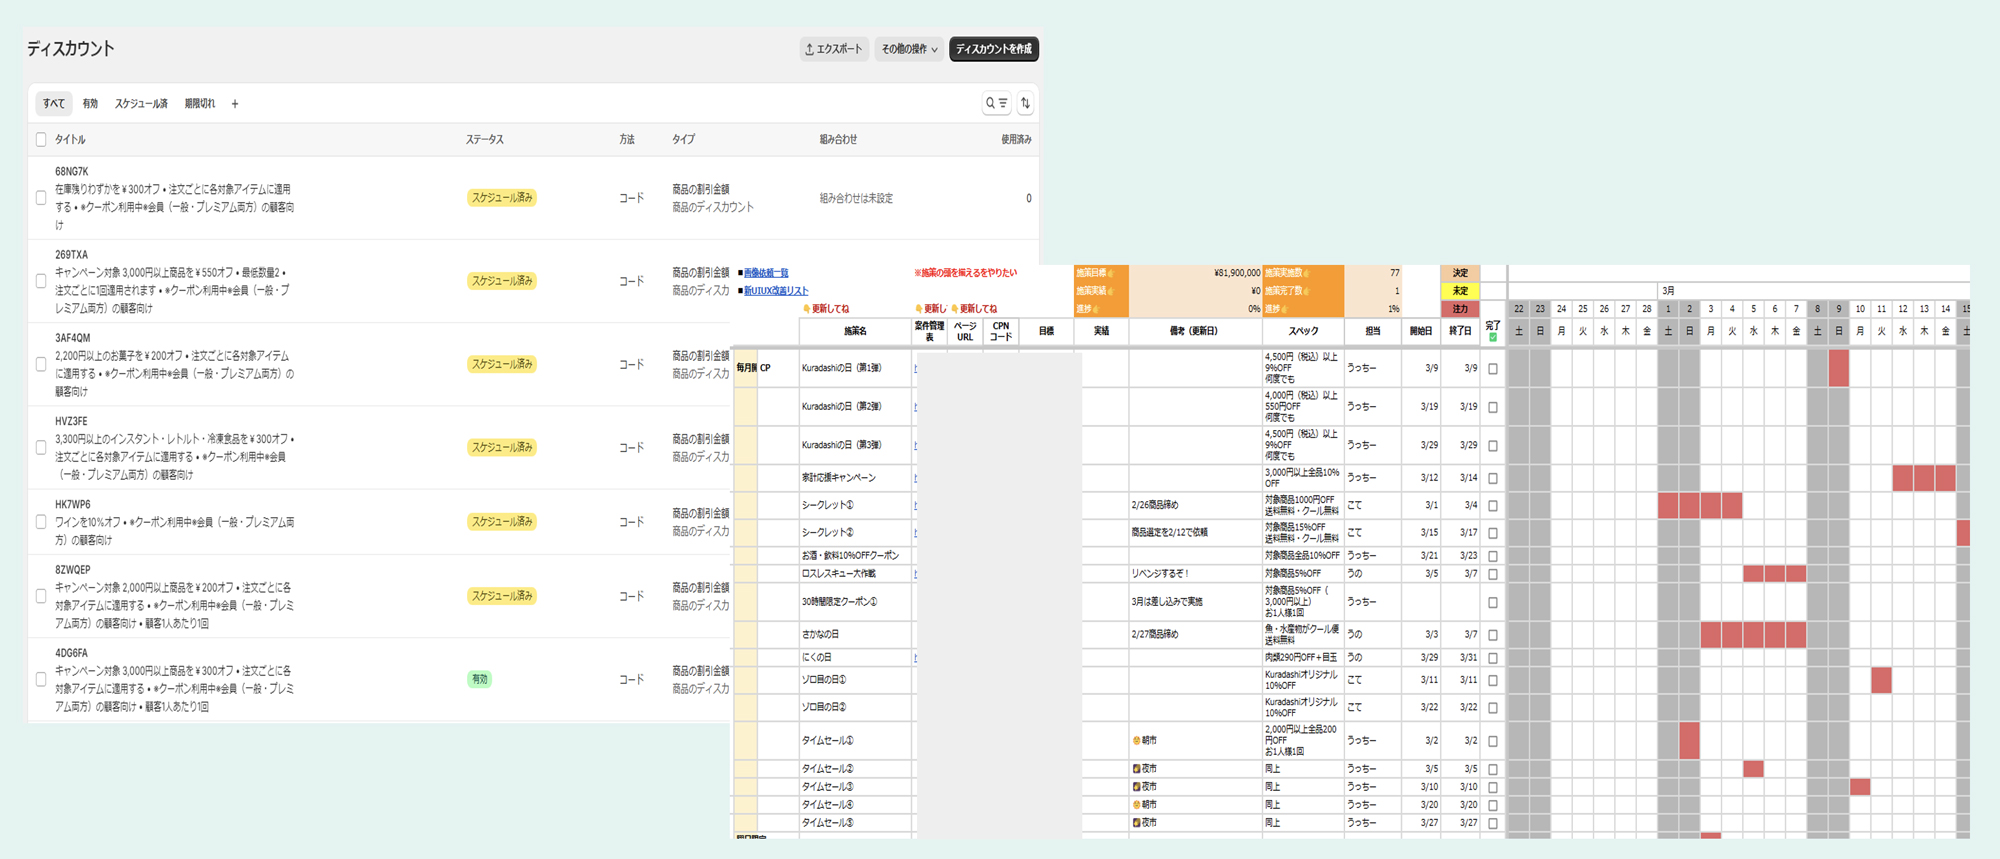Click the 決定 legend swatch
Screen dimensions: 2000x859
pos(1460,273)
